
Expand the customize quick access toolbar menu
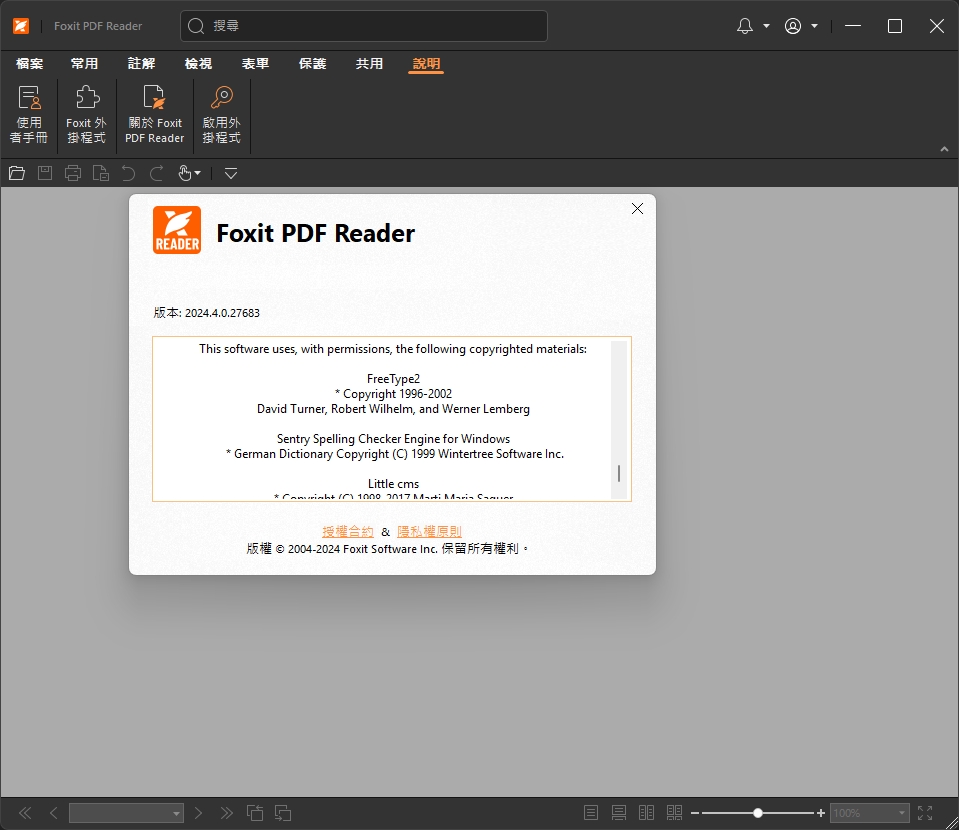[231, 174]
